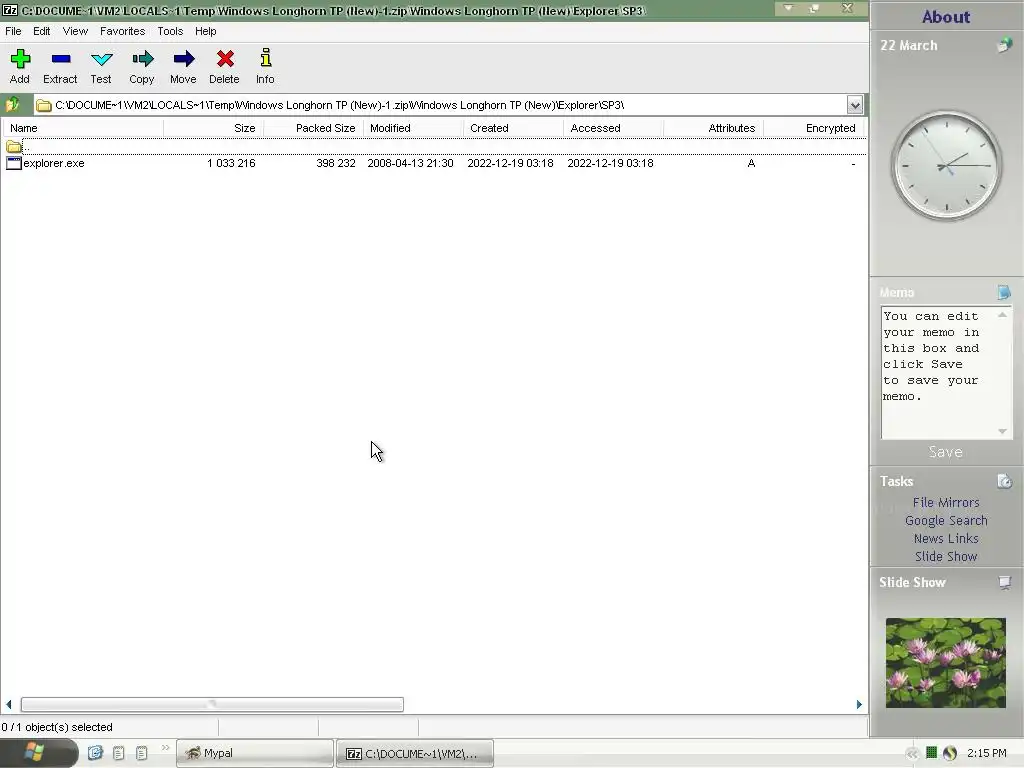The width and height of the screenshot is (1024, 768).
Task: Click the horizontal scrollbar right arrow
Action: [x=859, y=704]
